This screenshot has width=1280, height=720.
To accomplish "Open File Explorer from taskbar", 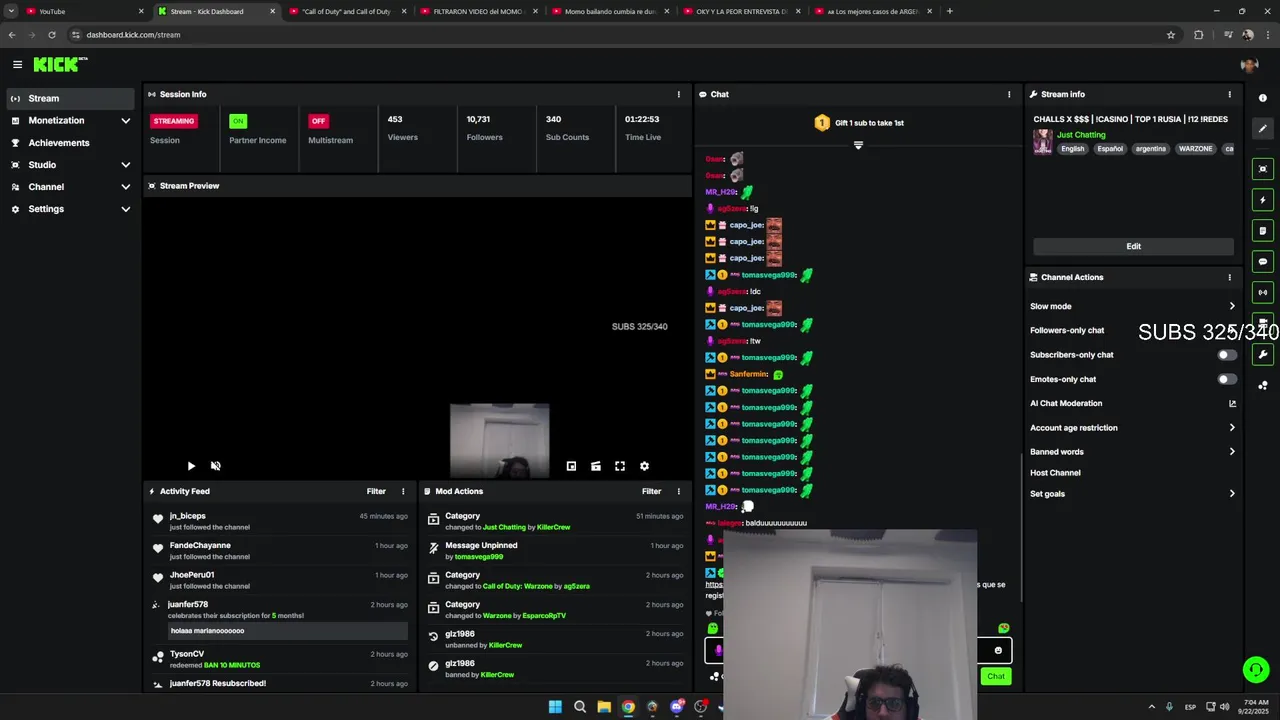I will tap(604, 707).
